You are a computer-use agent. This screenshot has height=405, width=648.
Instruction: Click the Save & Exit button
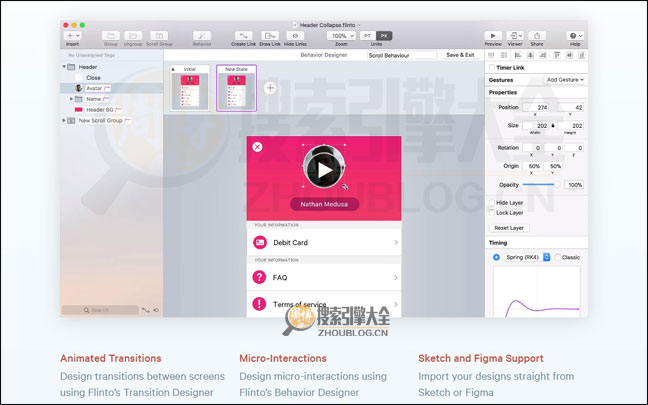tap(460, 55)
